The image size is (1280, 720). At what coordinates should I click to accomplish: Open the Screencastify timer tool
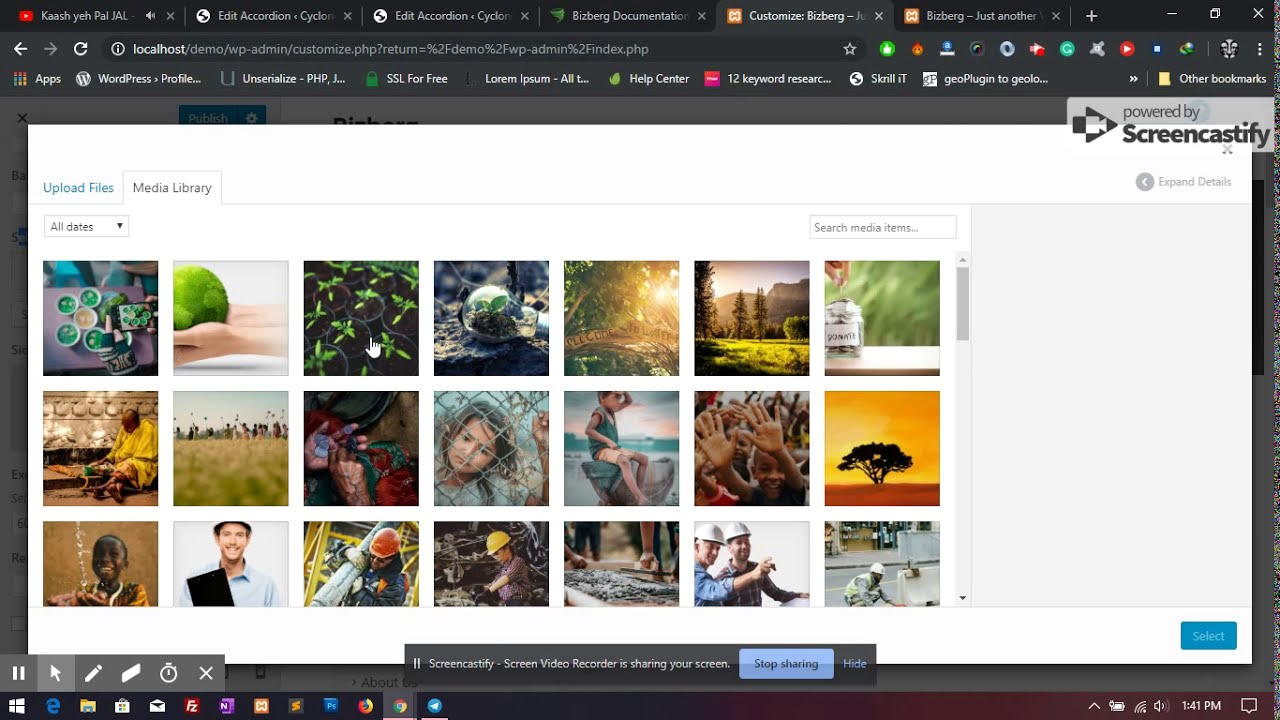tap(169, 673)
